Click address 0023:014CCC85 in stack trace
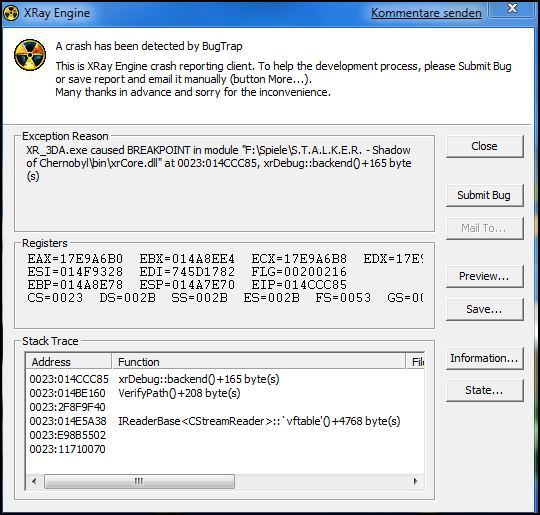Viewport: 540px width, 515px height. 69,379
